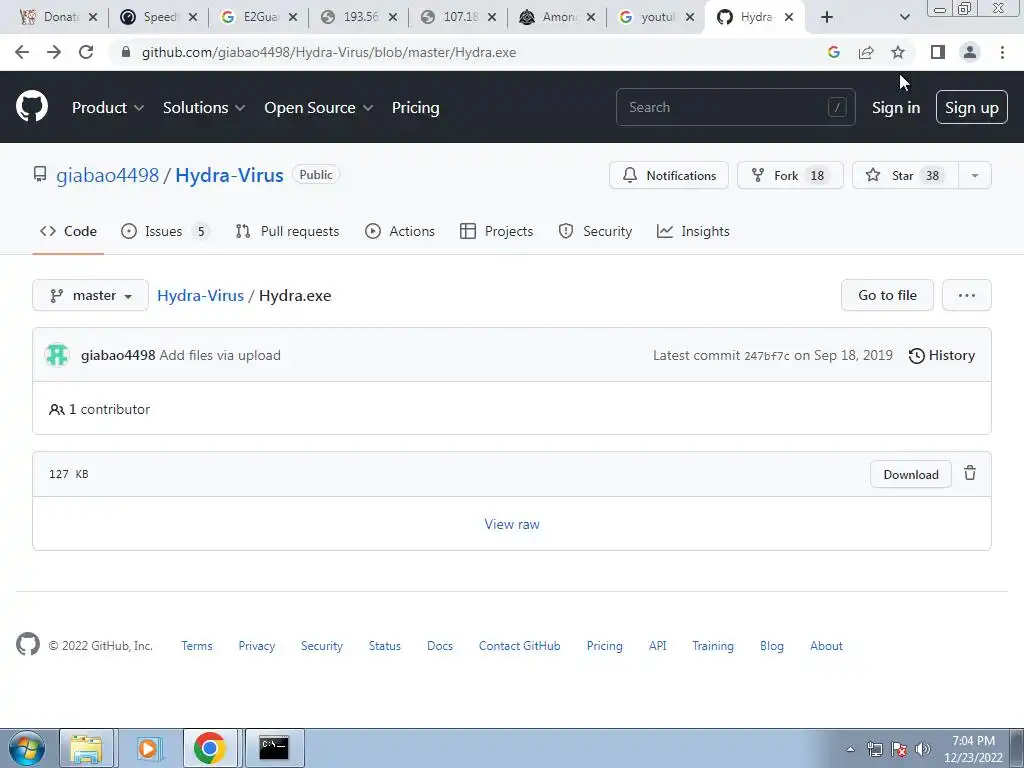Open a new browser tab
Viewport: 1024px width, 768px height.
click(827, 17)
